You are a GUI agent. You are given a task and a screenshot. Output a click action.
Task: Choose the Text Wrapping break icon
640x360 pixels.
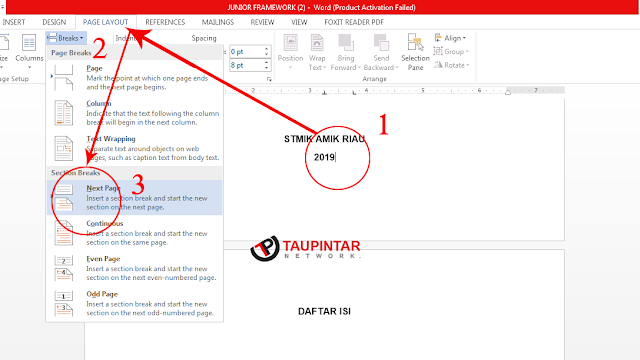64,148
